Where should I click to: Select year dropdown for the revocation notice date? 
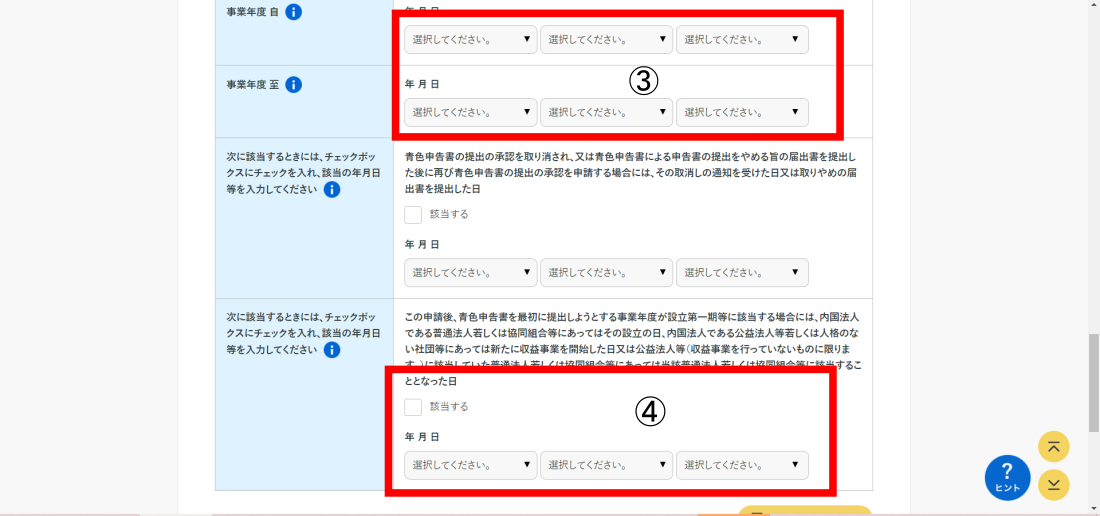[470, 272]
